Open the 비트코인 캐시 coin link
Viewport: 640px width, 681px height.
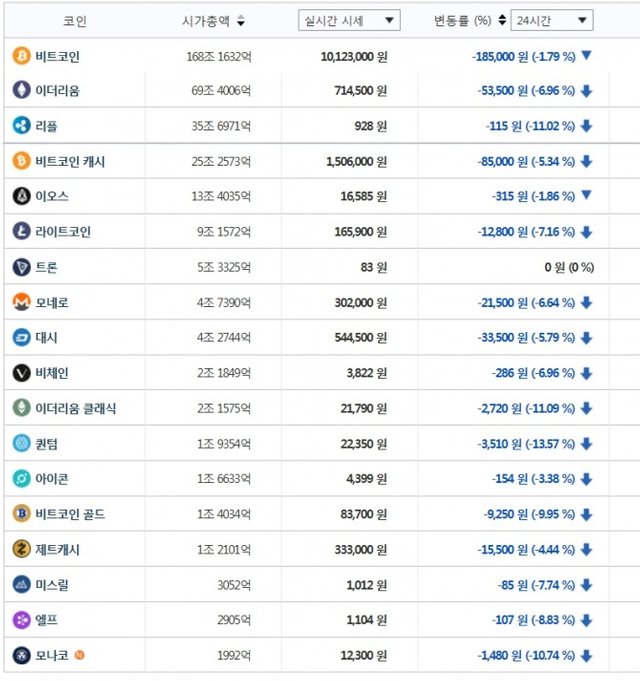click(70, 161)
